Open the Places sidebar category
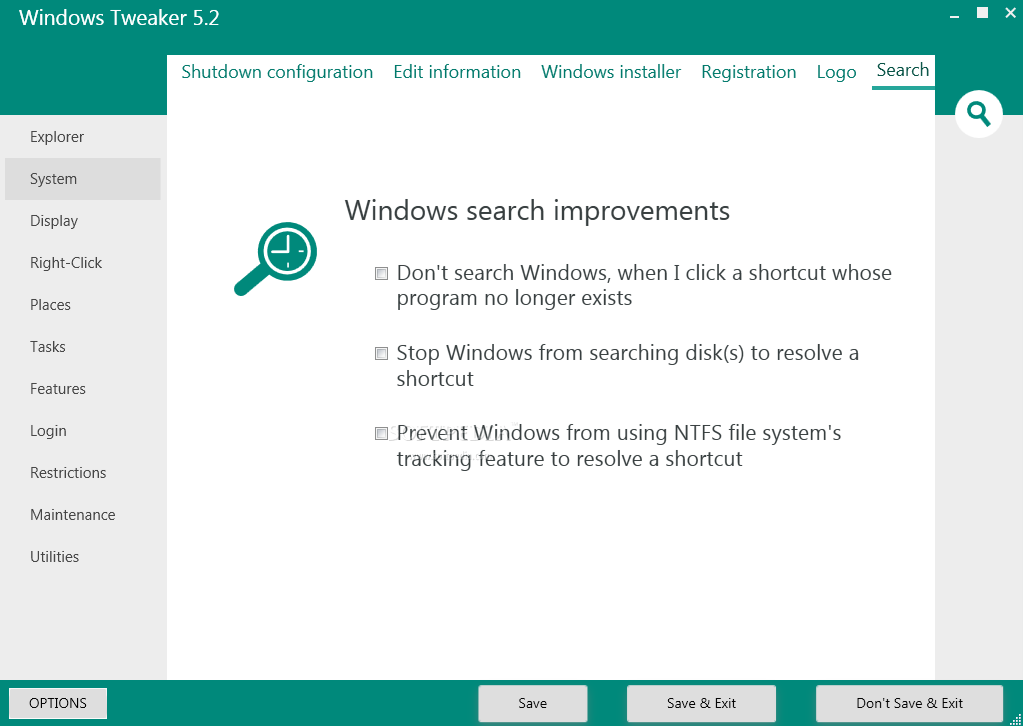 tap(83, 305)
